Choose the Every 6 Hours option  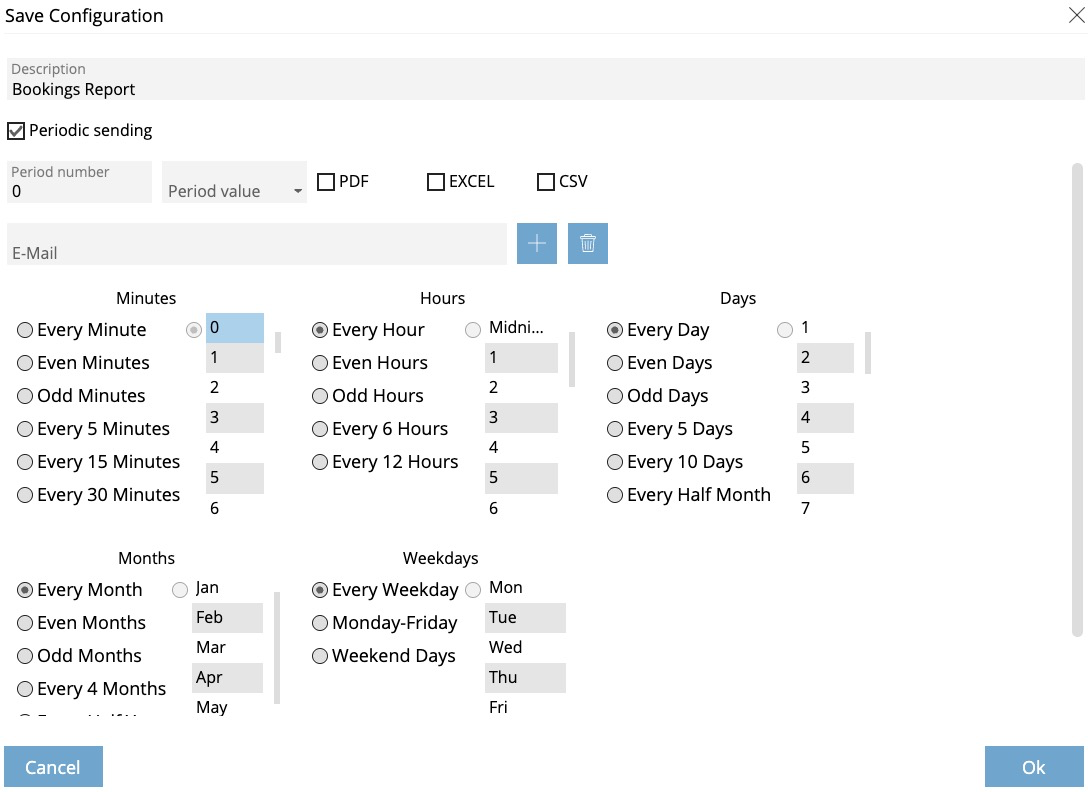pos(320,429)
